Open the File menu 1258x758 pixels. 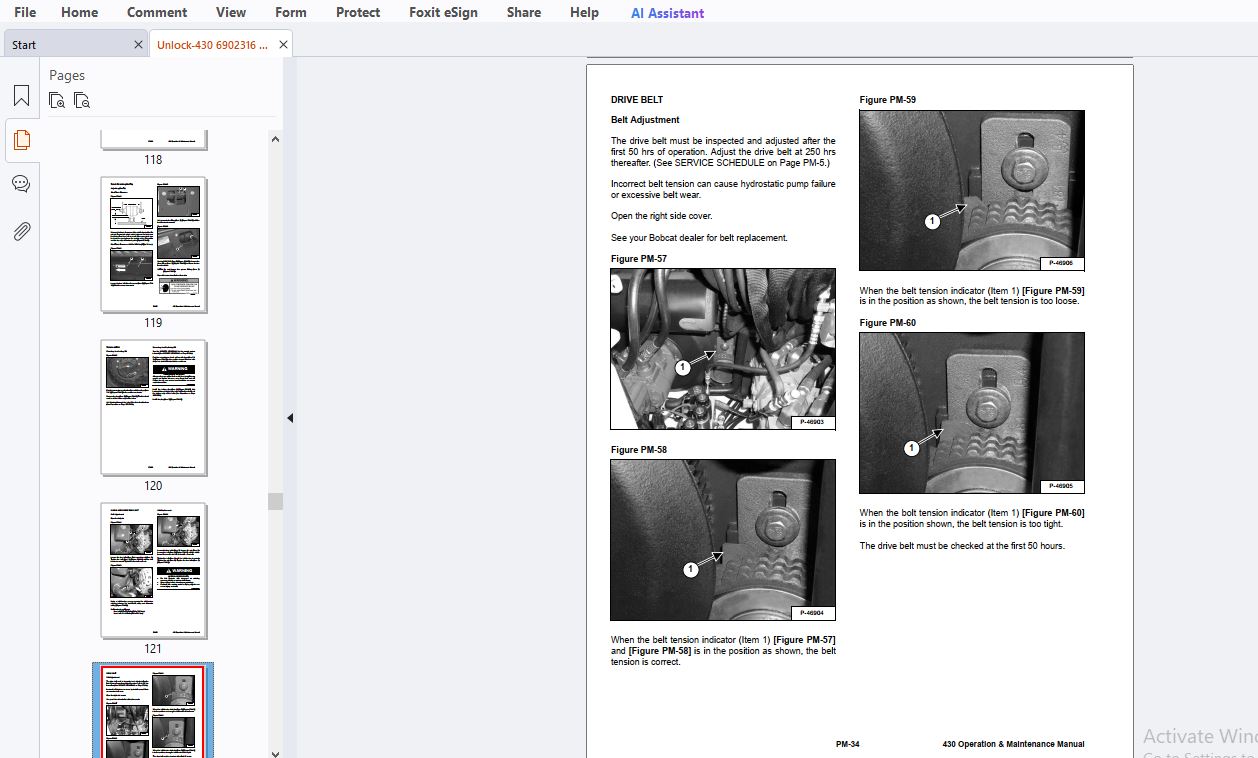25,12
